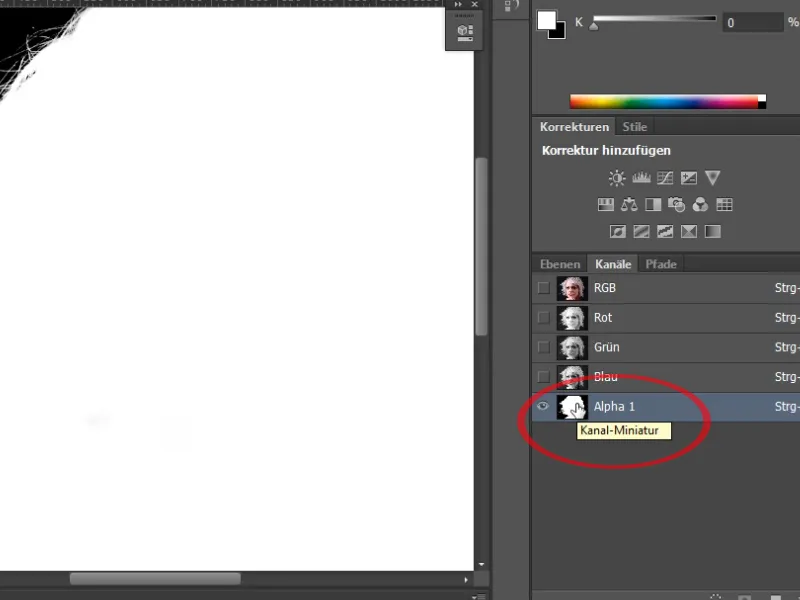
Task: Select the Rot channel name
Action: pyautogui.click(x=603, y=317)
